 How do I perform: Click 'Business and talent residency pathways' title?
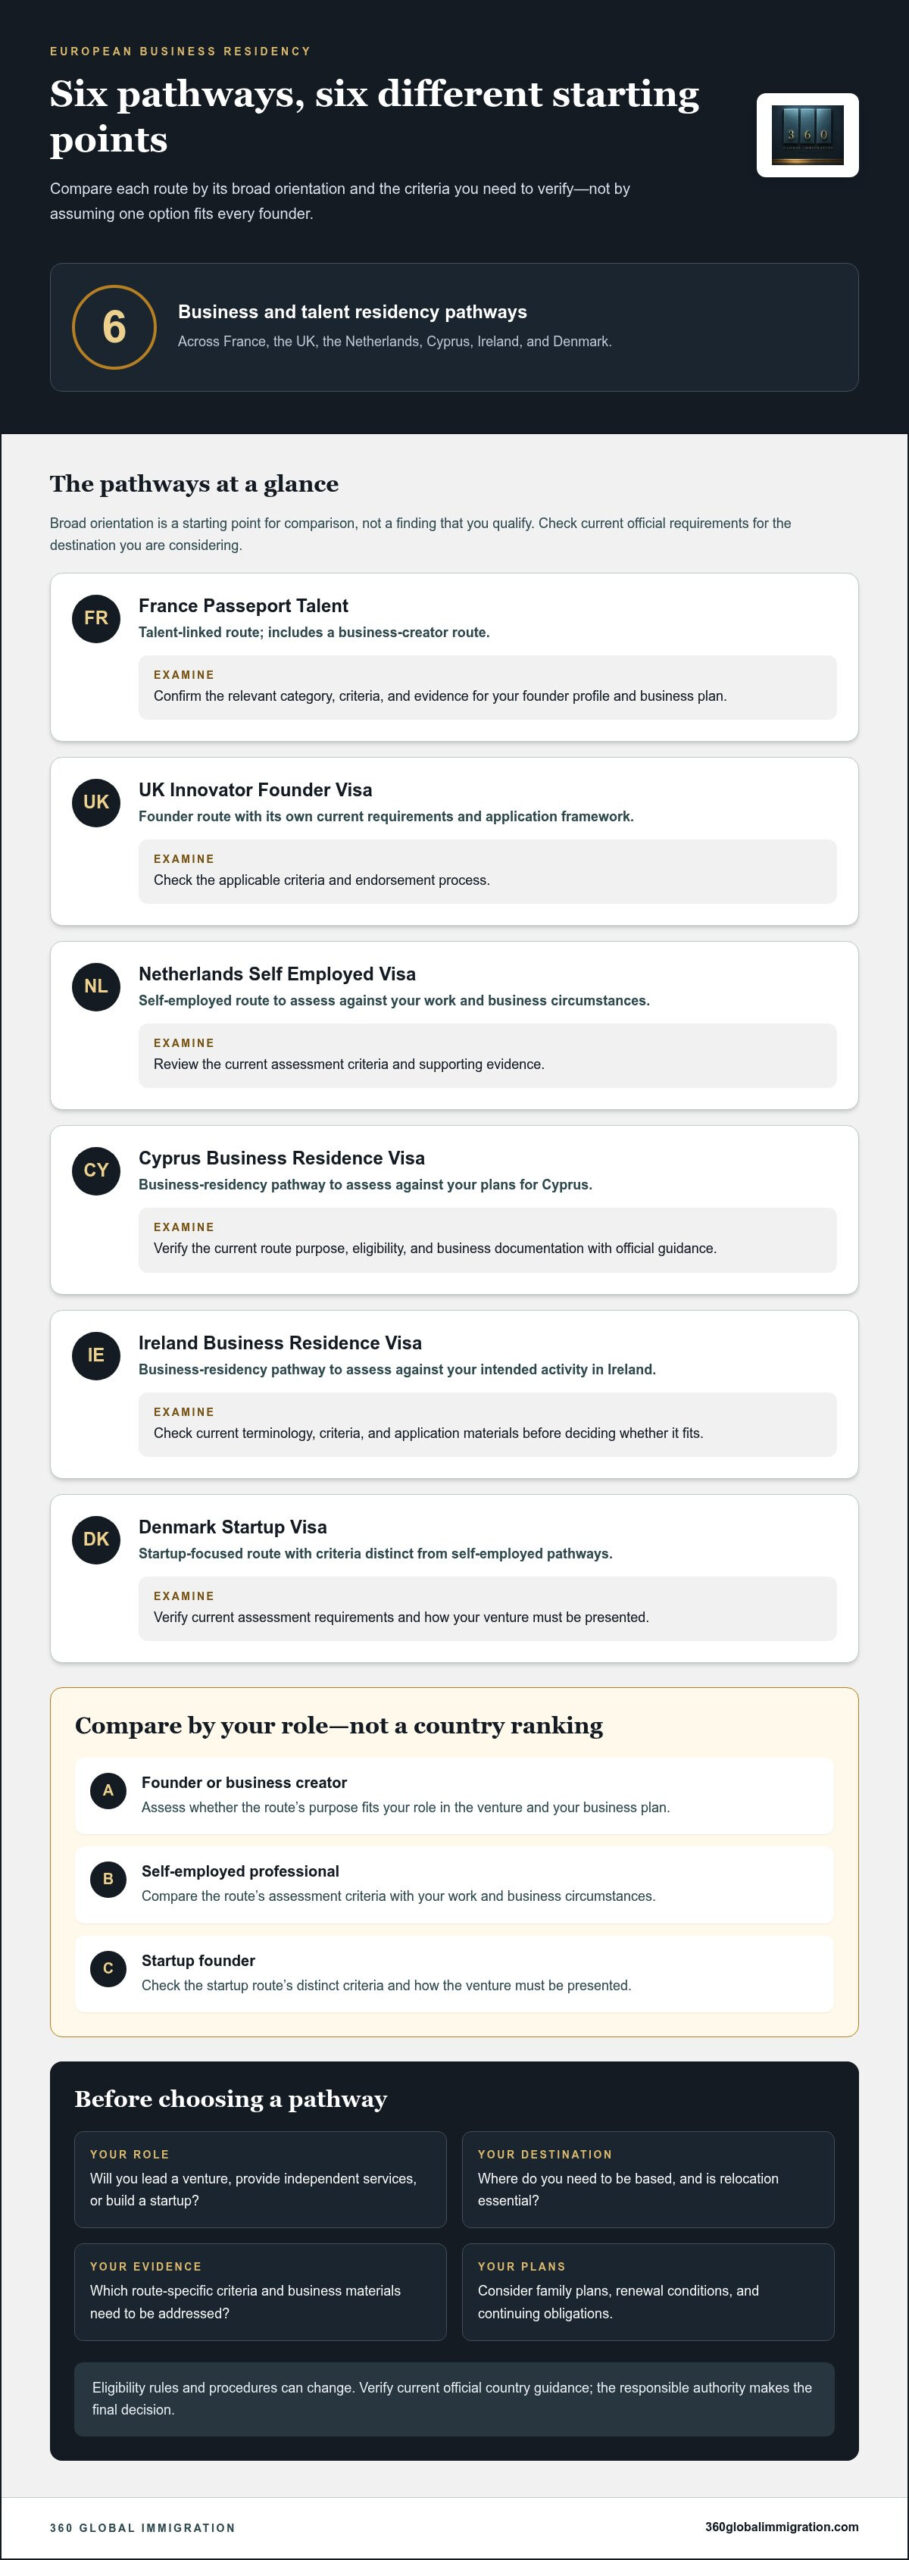[352, 312]
